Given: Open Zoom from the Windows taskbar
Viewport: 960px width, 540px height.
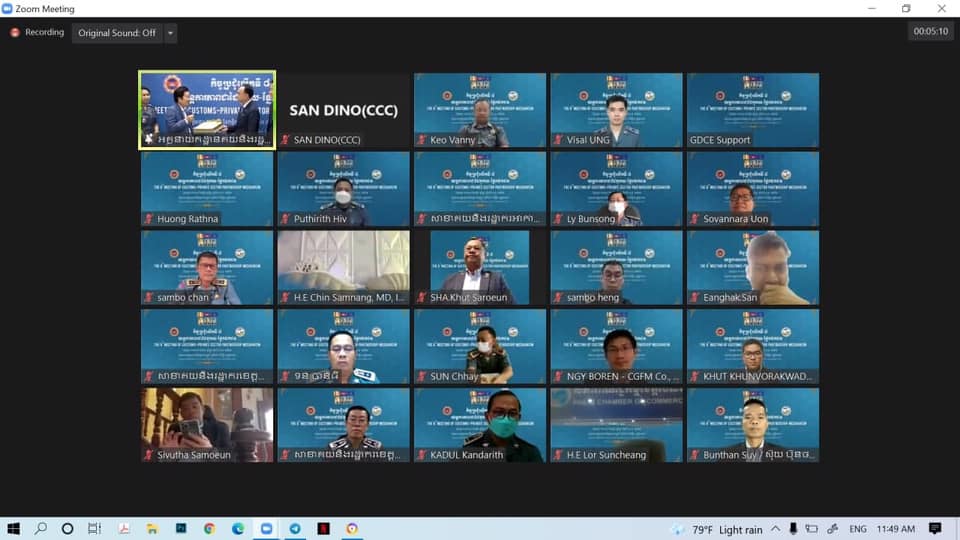Looking at the screenshot, I should (267, 529).
